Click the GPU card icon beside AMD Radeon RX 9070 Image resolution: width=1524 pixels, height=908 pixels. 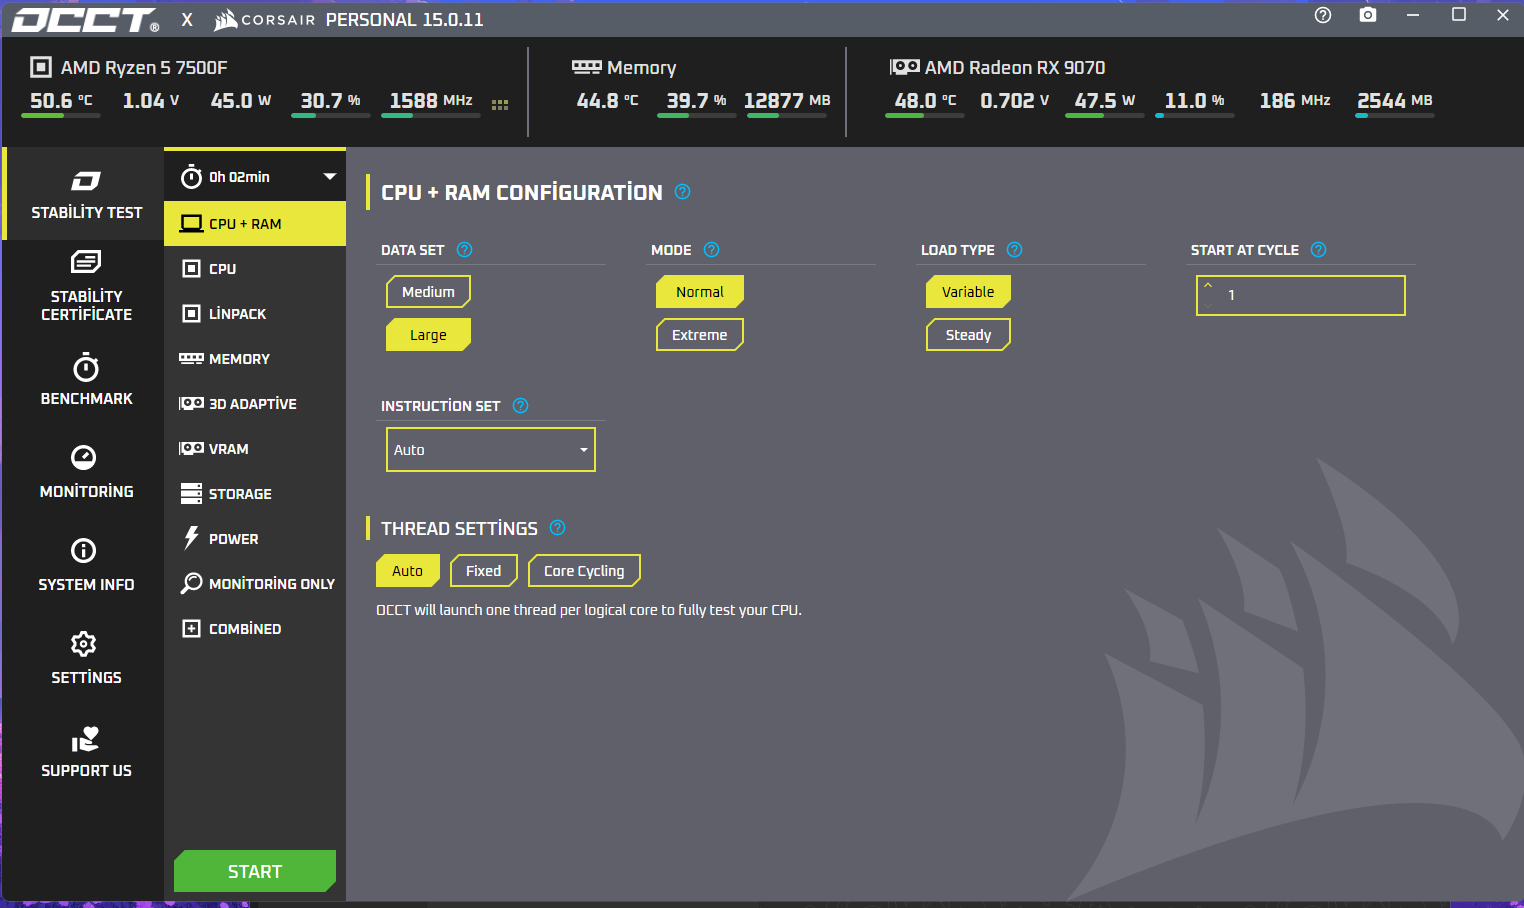tap(905, 67)
